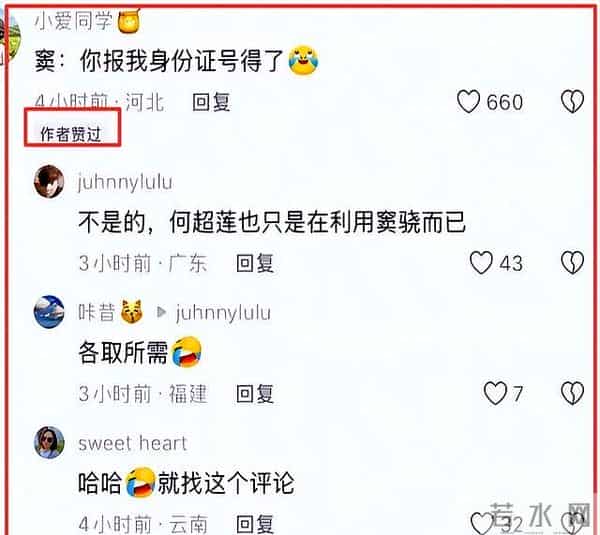The image size is (600, 535).
Task: View sweet heart's avatar profile
Action: 49,442
